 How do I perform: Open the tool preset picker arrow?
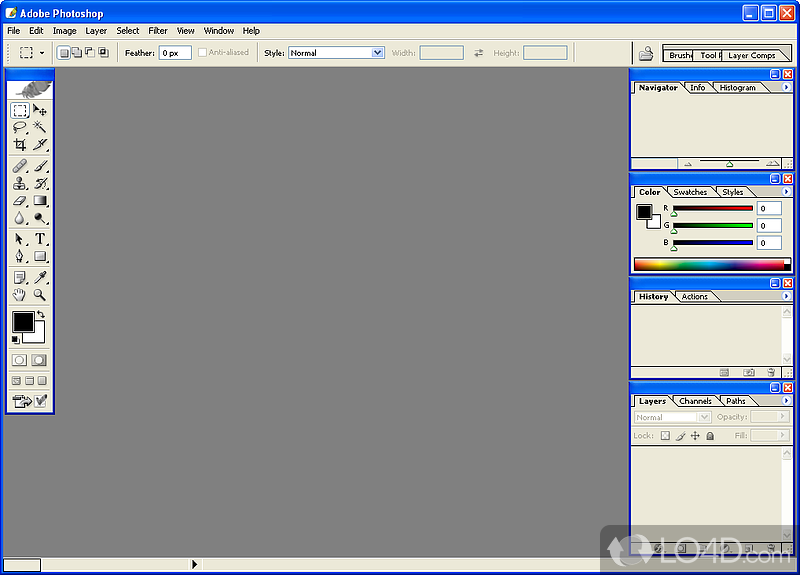point(41,53)
